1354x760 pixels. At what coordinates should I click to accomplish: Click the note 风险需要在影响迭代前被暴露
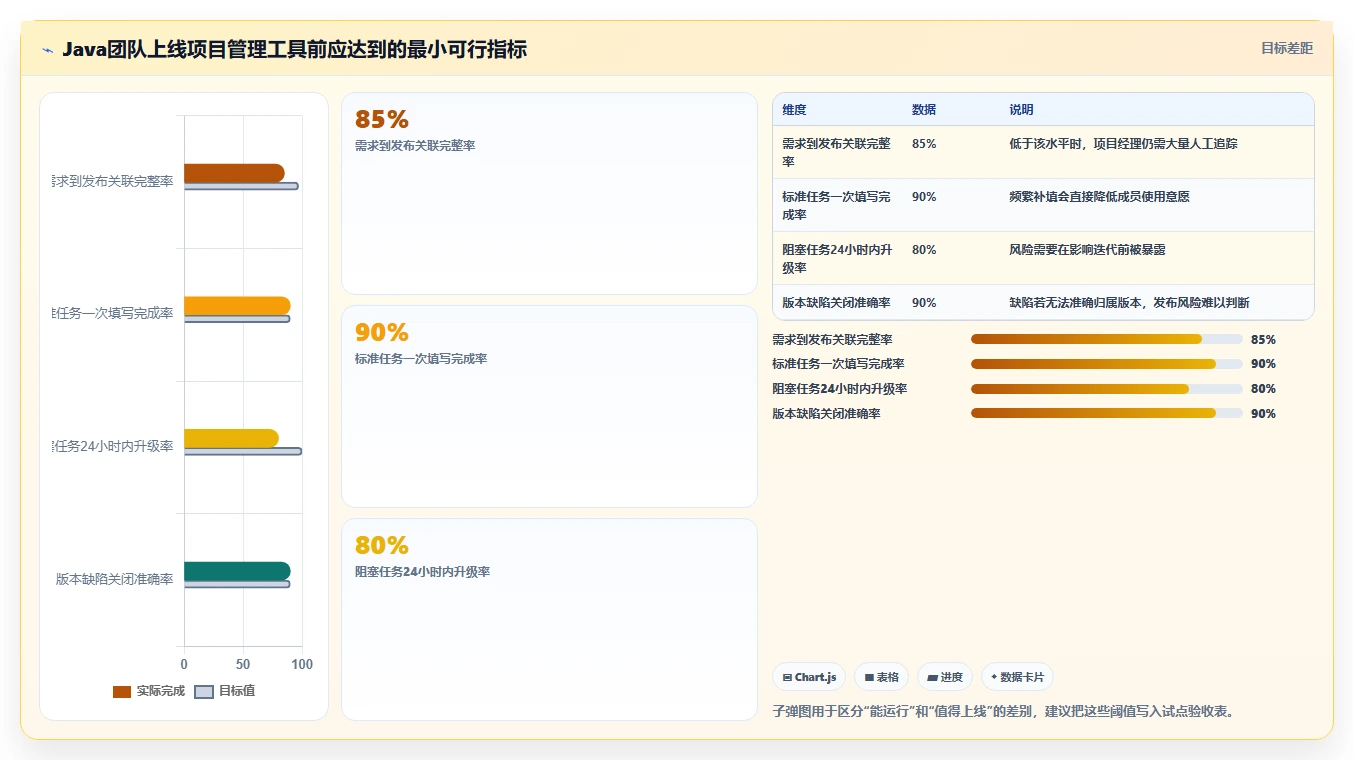(x=1087, y=250)
